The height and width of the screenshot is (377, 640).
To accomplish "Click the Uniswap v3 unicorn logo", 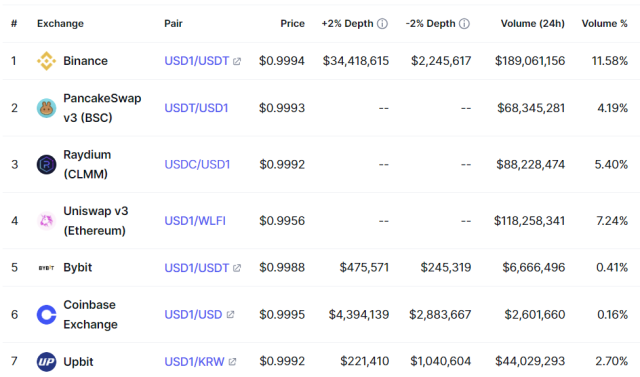I will pyautogui.click(x=47, y=221).
